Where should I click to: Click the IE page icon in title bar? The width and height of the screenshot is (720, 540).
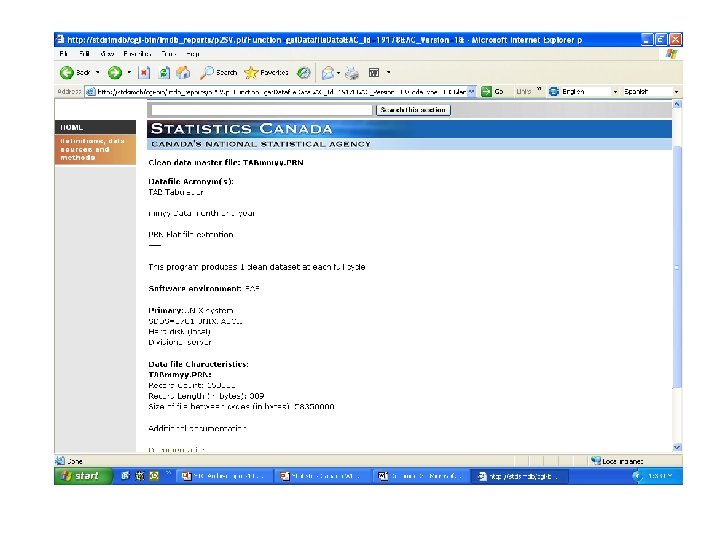(60, 39)
